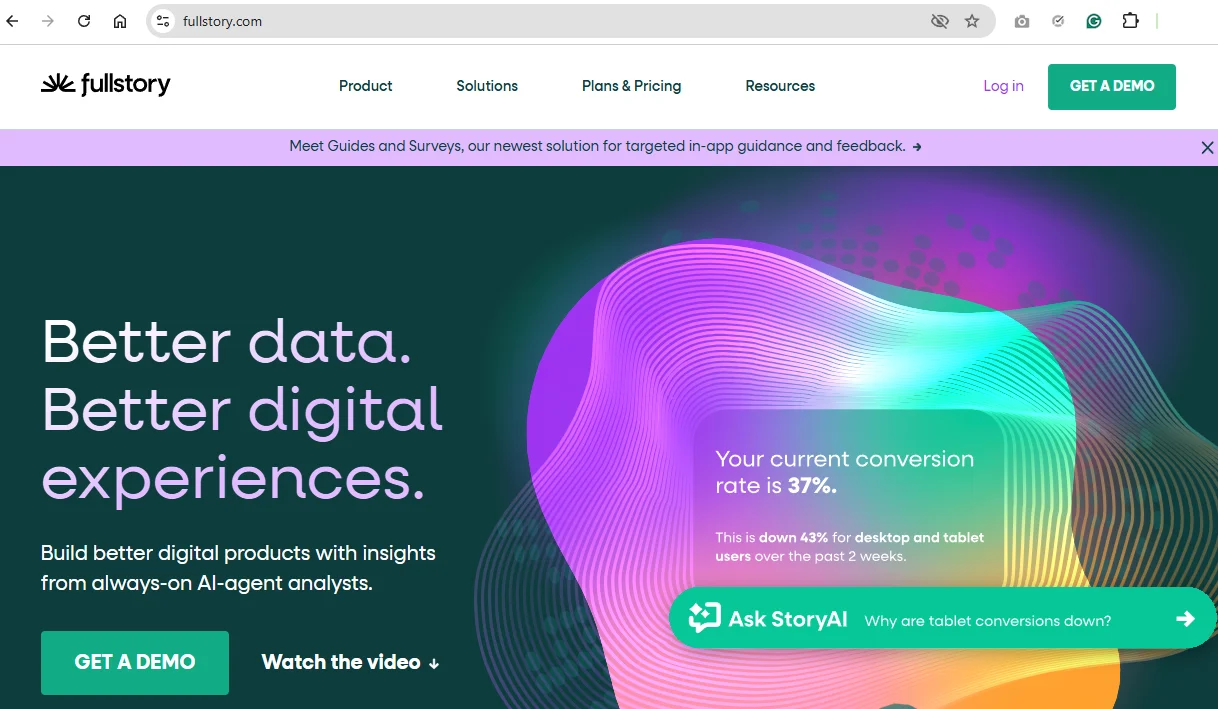Click the arrow inside the StoryAI bar
Screen dimensions: 1218x709
pos(1186,618)
